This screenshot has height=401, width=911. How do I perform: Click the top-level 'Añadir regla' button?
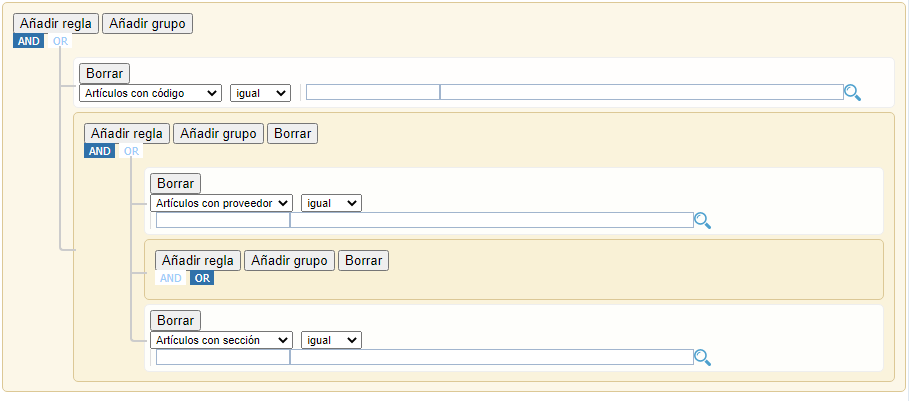click(56, 23)
